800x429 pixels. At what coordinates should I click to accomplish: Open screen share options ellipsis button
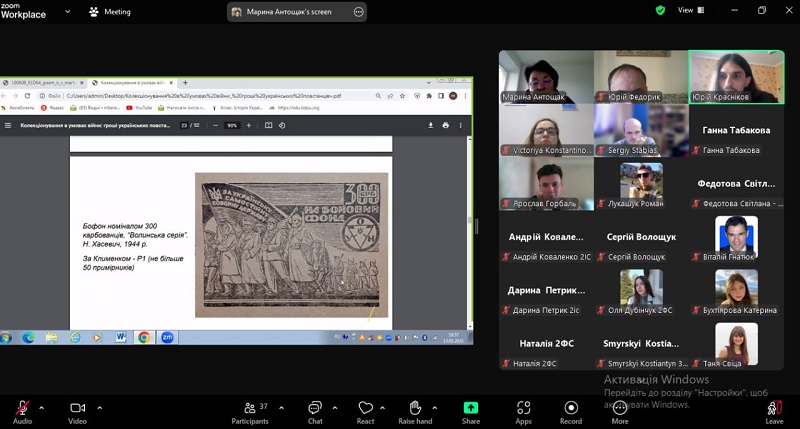[359, 12]
